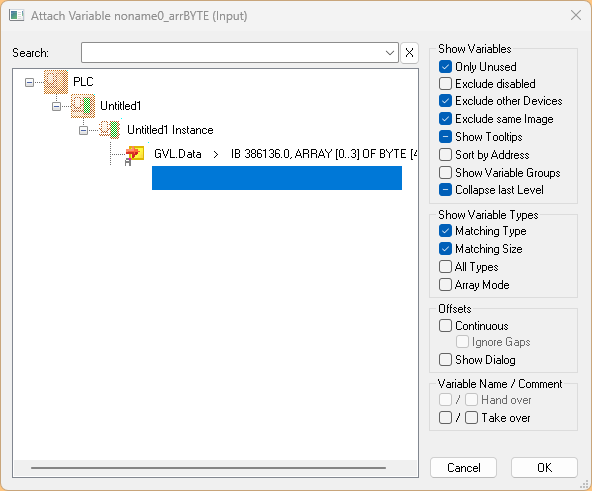Toggle Exclude same Image checkbox
Screen dimensions: 592x491
click(446, 119)
